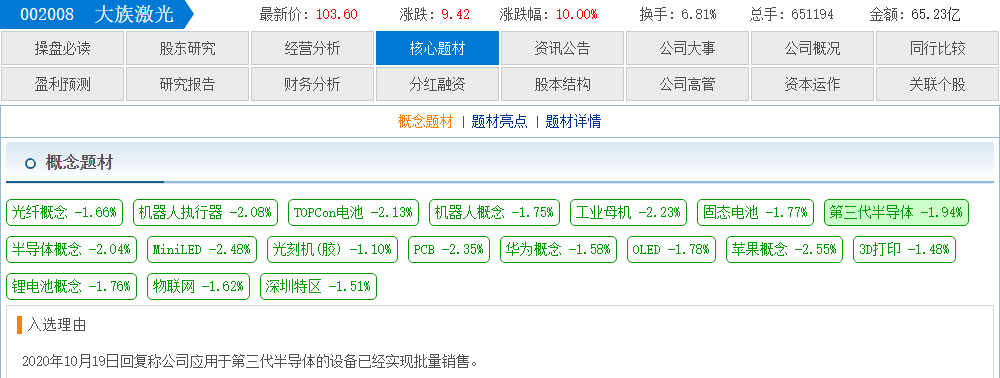Pick 半导体概念 concept tag
The image size is (1000, 378).
[x=71, y=249]
